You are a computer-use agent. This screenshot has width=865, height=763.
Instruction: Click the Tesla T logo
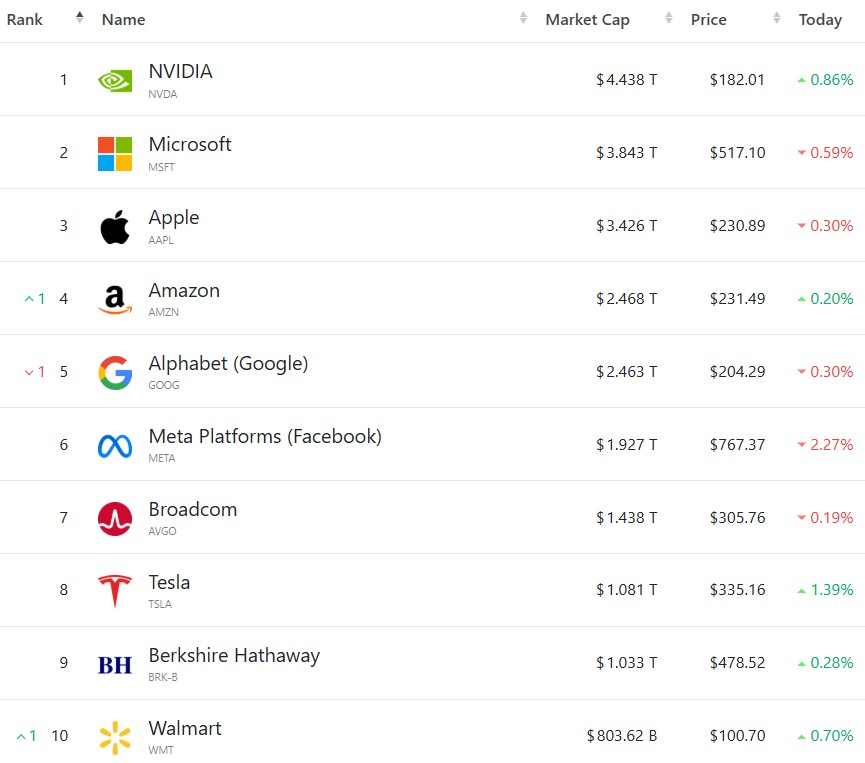[115, 591]
